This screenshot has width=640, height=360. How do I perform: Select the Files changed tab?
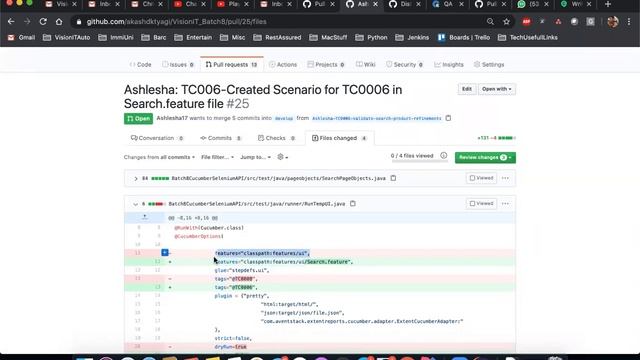pos(339,138)
